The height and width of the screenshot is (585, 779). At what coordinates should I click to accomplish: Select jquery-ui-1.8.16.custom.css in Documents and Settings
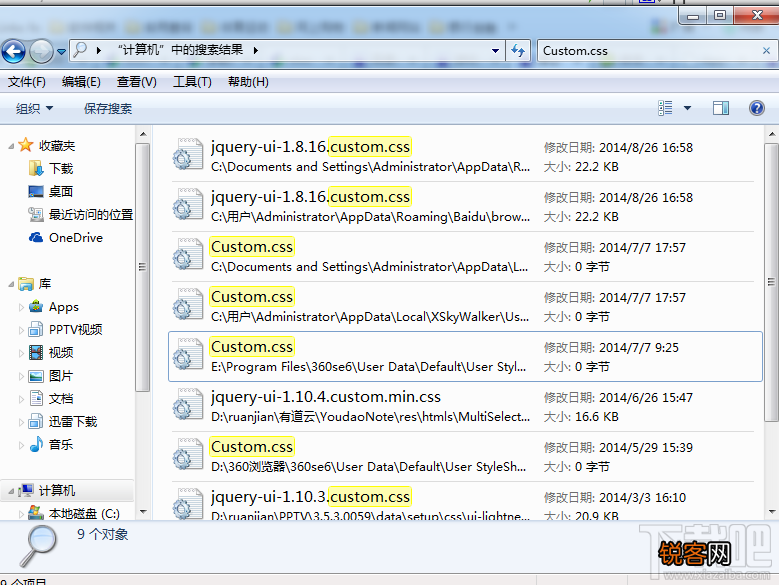click(464, 156)
